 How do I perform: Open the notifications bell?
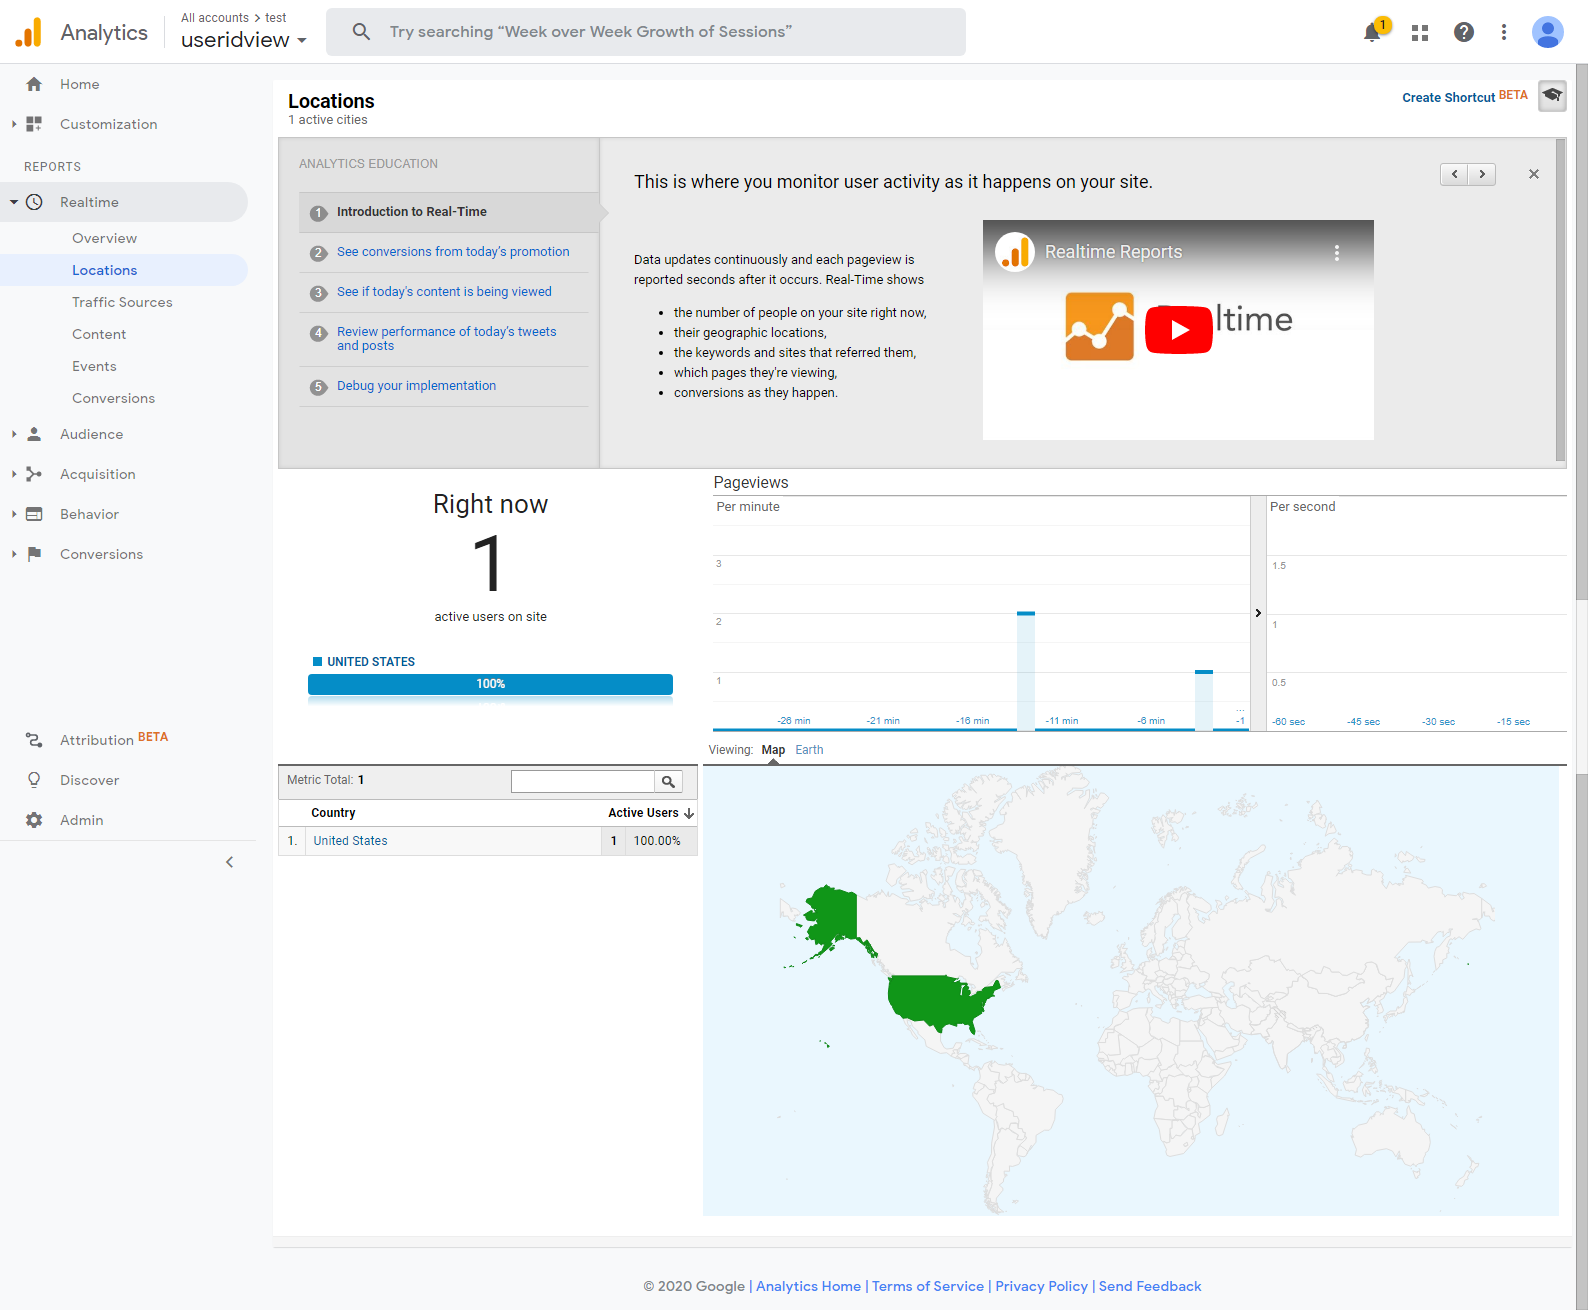1372,32
